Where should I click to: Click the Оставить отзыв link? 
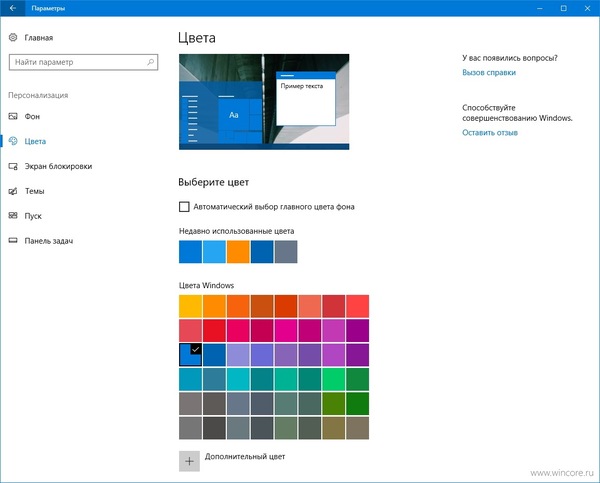click(490, 132)
